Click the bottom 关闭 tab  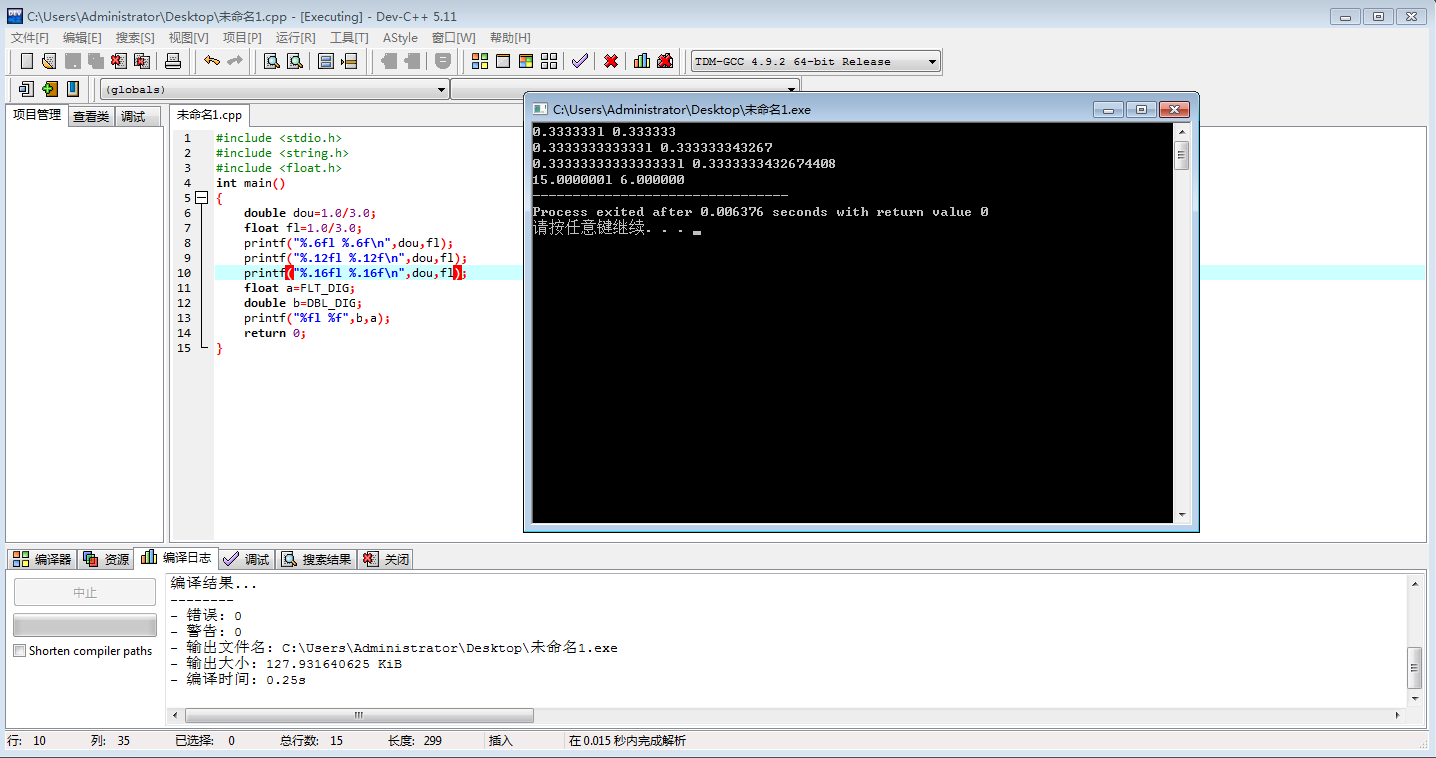[385, 559]
